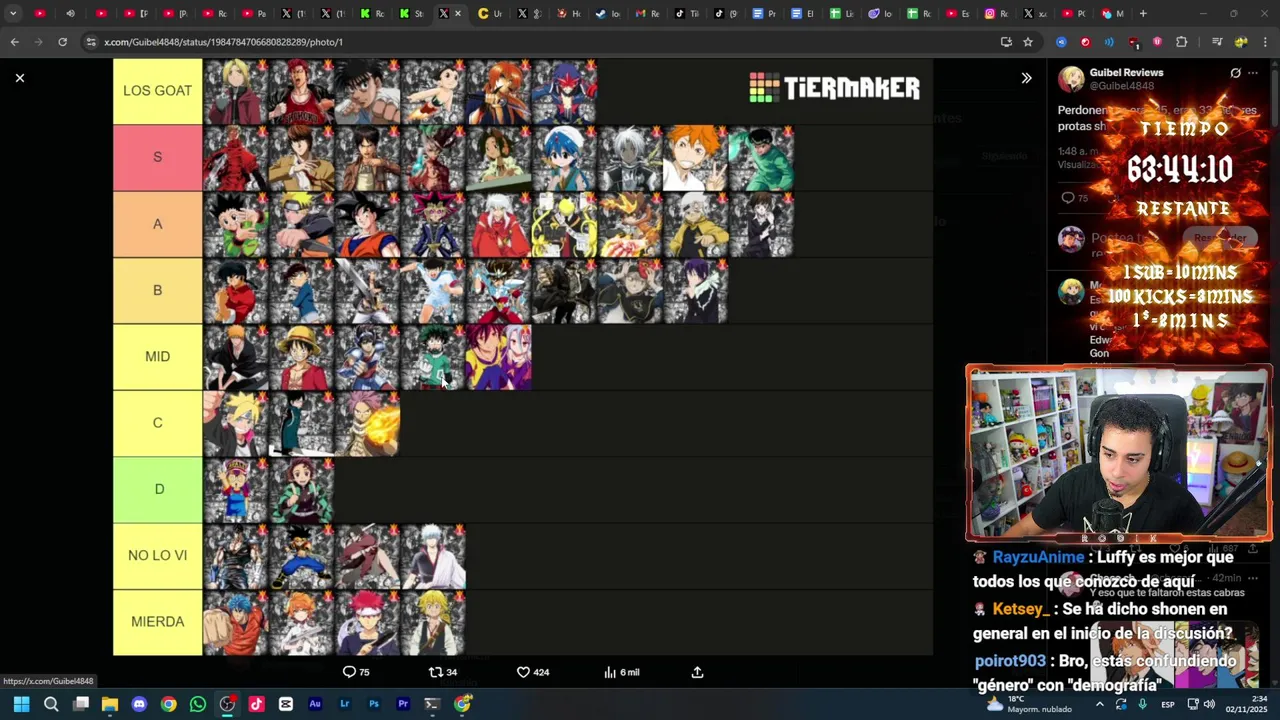Switch to the Instagram tab
Screen dimensions: 1280x720
click(997, 14)
